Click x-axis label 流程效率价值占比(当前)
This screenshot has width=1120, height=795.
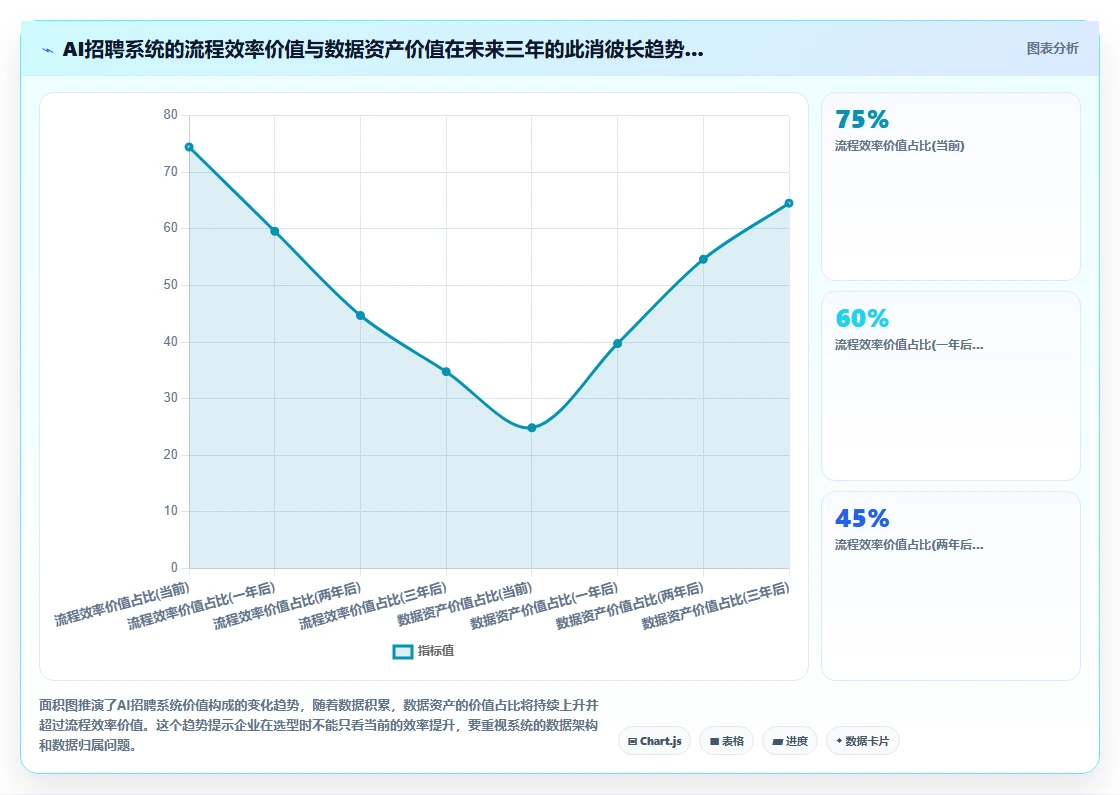click(x=122, y=604)
